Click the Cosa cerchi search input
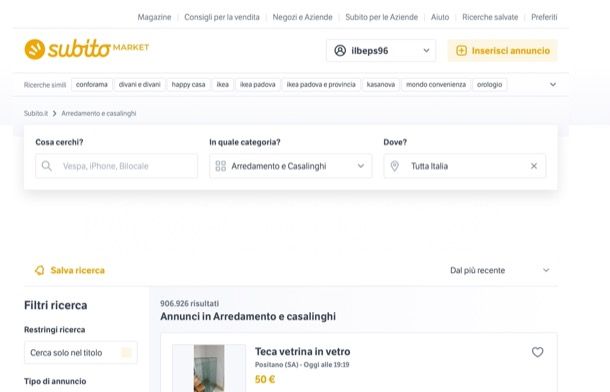Screen dimensions: 610x392 tap(116, 166)
